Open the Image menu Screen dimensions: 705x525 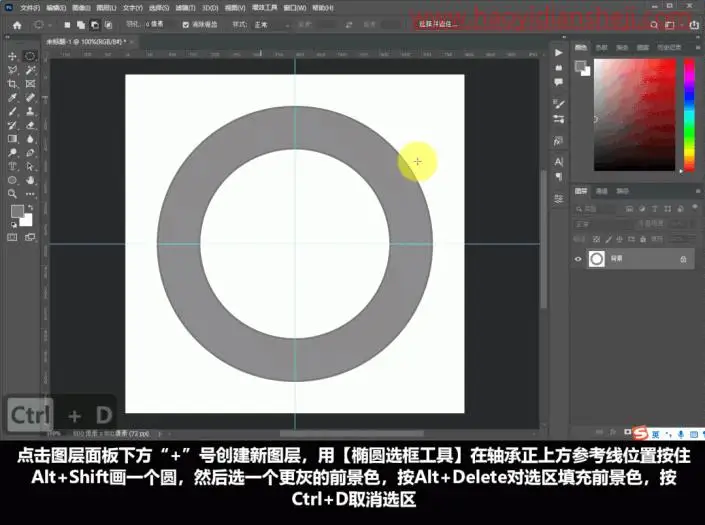[81, 8]
